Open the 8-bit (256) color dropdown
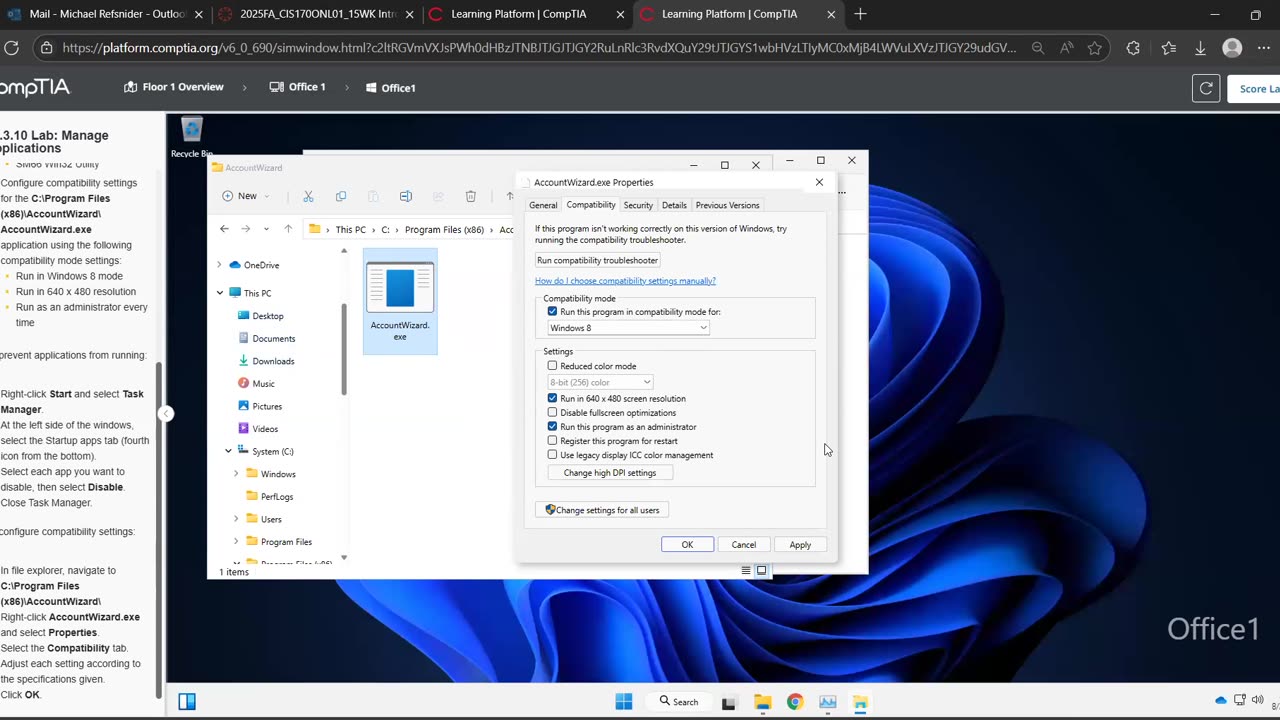 tap(600, 382)
